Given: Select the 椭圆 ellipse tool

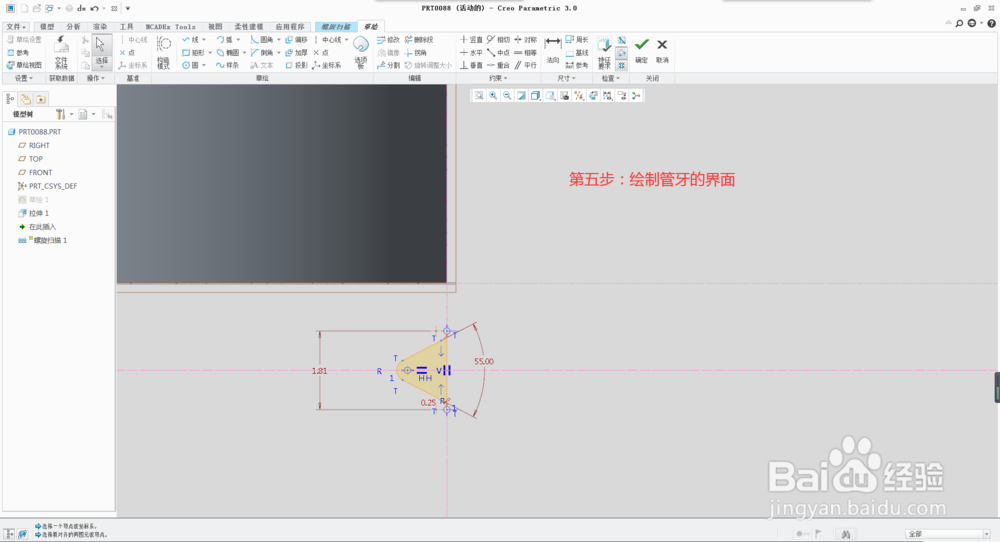Looking at the screenshot, I should (x=228, y=52).
